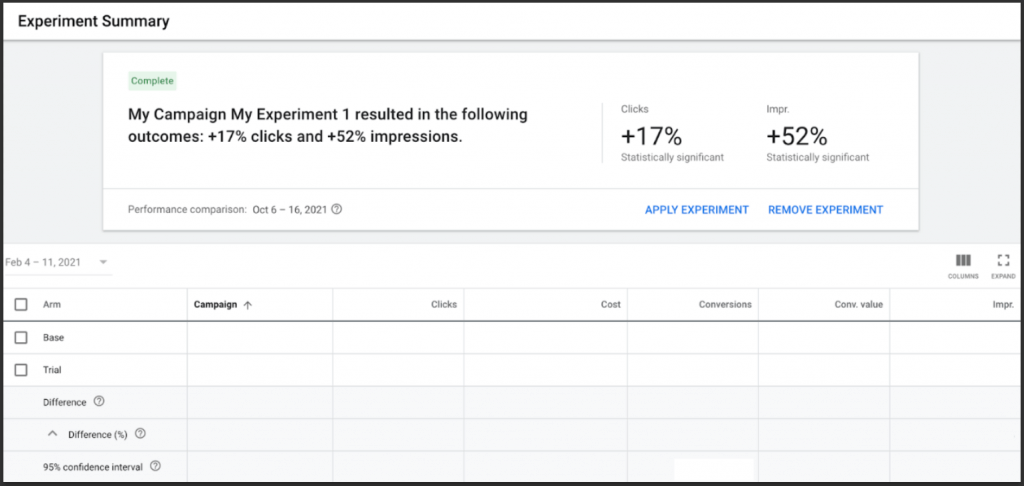
Task: Toggle the select-all checkbox in Arm header
Action: coord(21,304)
